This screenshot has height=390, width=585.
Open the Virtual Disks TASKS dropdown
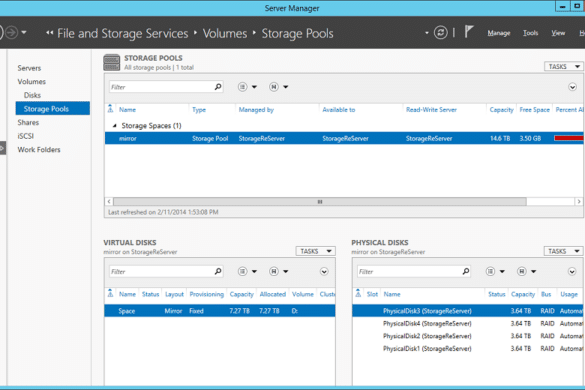coord(316,251)
